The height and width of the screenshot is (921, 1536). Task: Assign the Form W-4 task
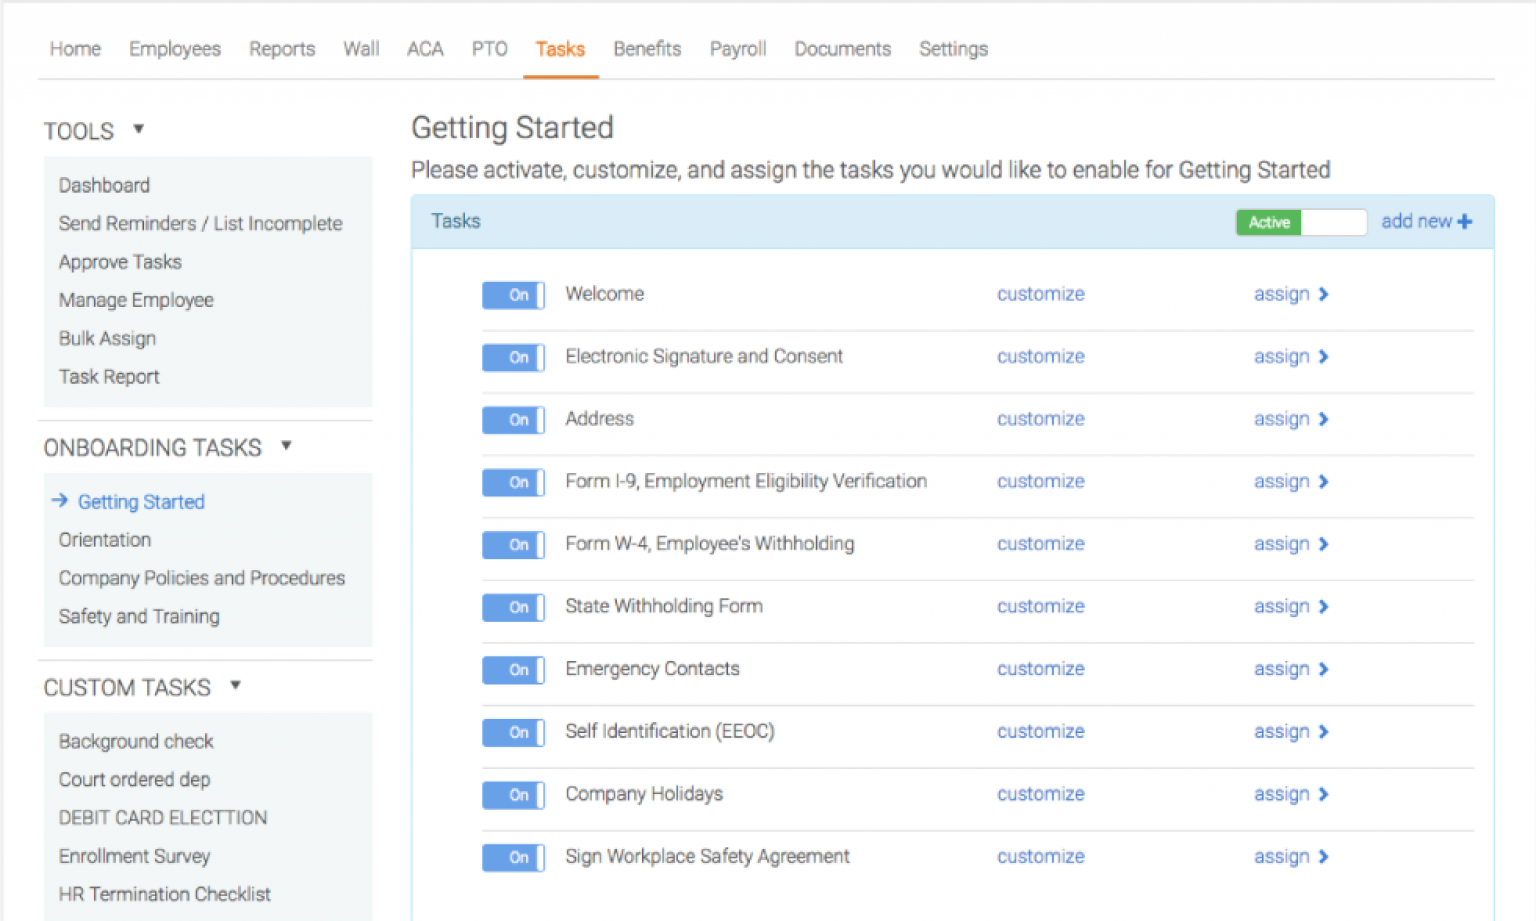click(1281, 544)
